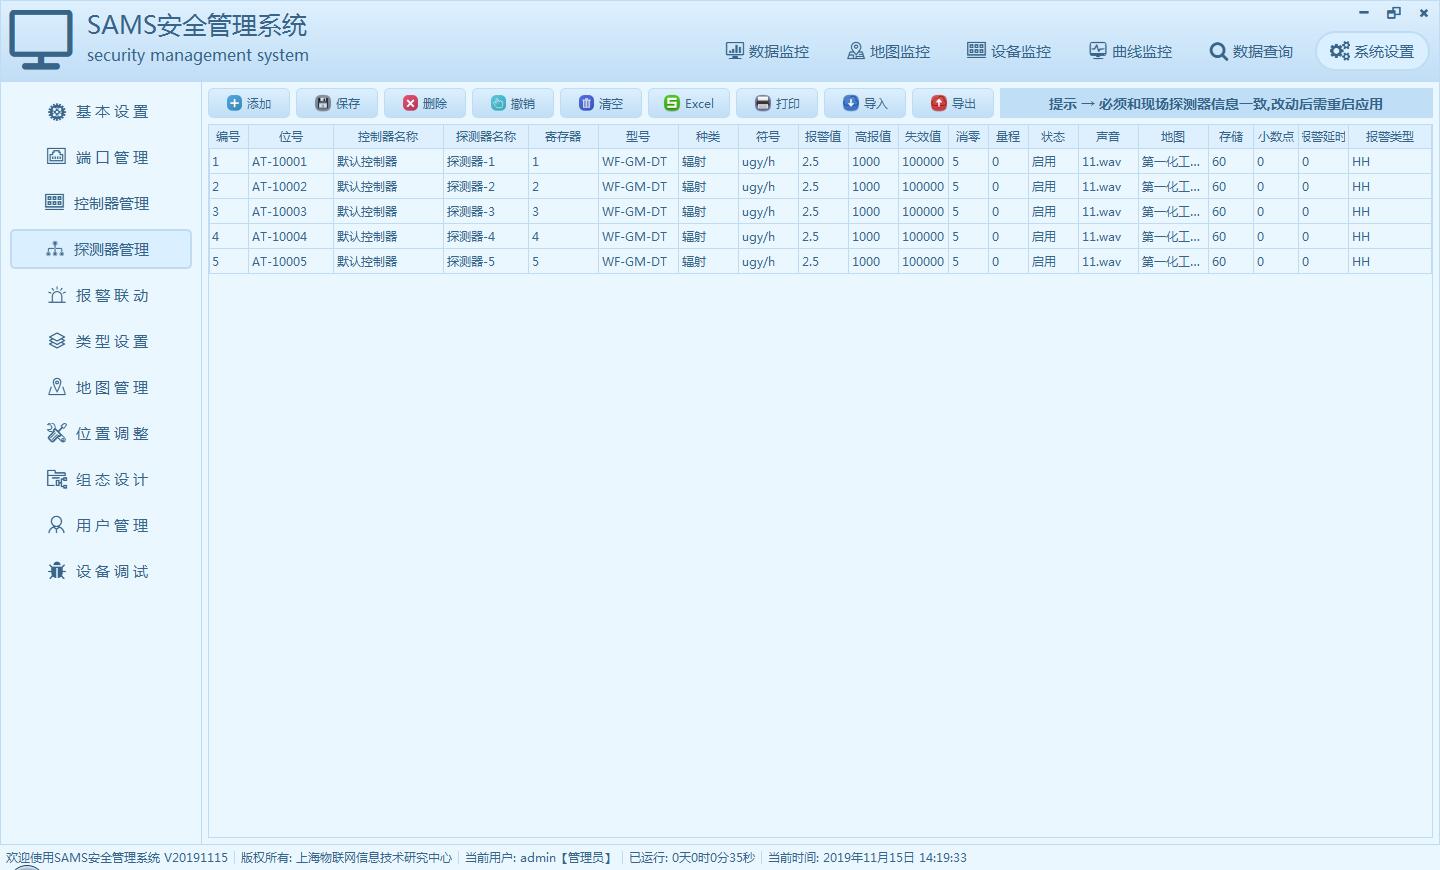Click the 控制器管理 controller icon
1440x870 pixels.
coord(54,202)
